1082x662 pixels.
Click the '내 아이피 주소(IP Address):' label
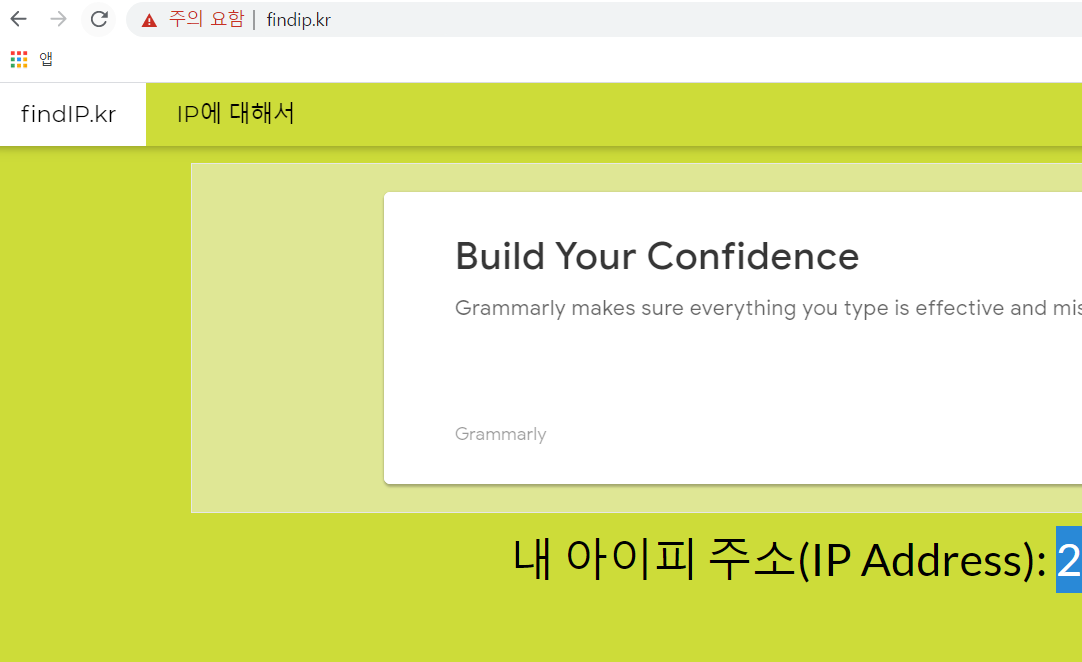pyautogui.click(x=780, y=559)
